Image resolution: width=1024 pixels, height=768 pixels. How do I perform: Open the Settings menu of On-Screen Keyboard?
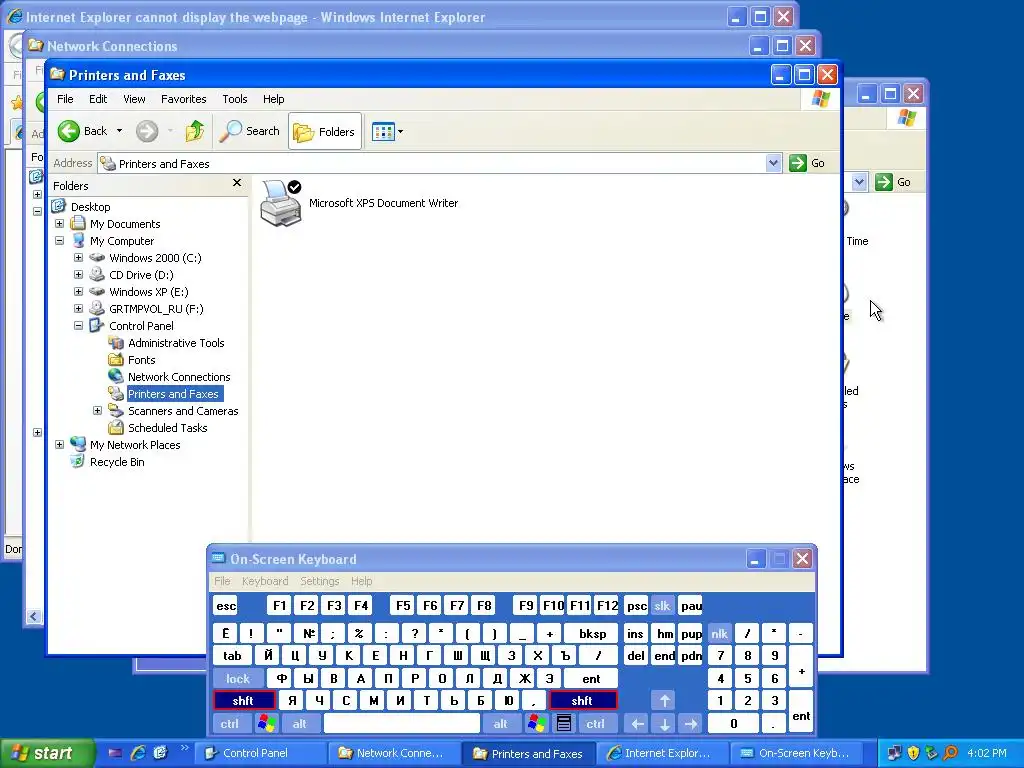click(319, 581)
